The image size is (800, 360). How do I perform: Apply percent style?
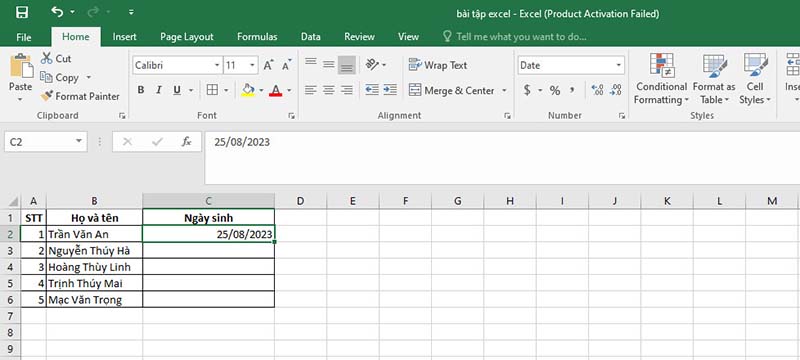tap(555, 90)
